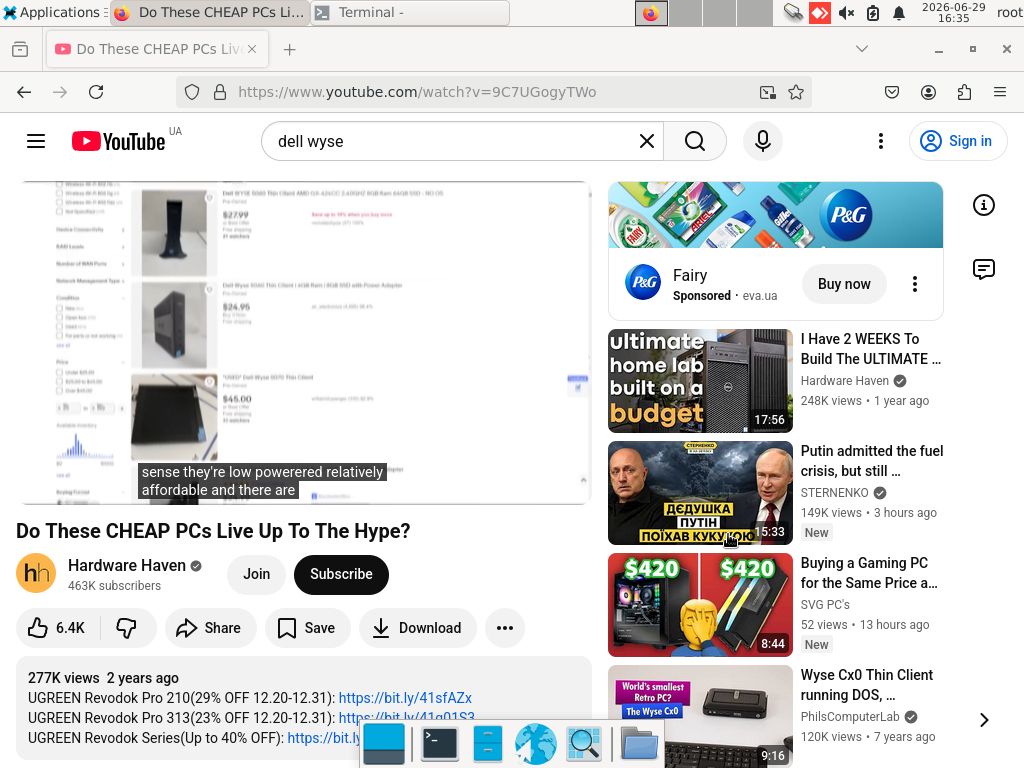This screenshot has height=768, width=1024.
Task: Open the Firefox account icon
Action: [928, 92]
